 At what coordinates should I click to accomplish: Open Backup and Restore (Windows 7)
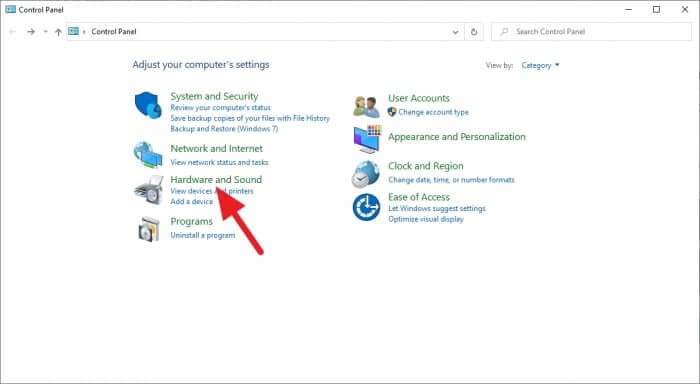224,129
